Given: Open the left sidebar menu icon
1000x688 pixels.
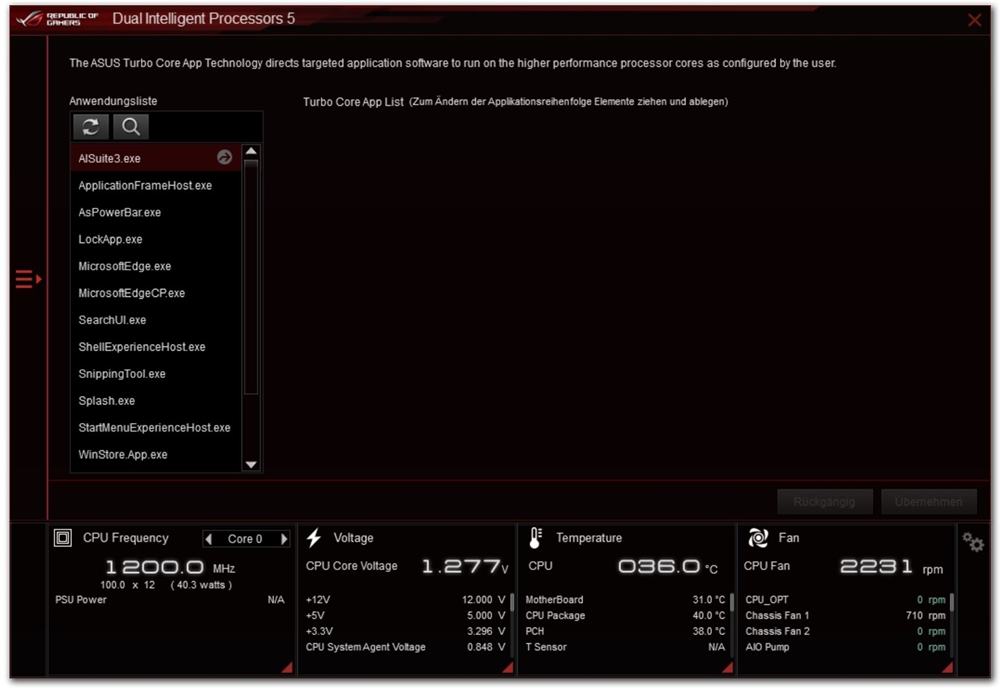Looking at the screenshot, I should (x=28, y=280).
